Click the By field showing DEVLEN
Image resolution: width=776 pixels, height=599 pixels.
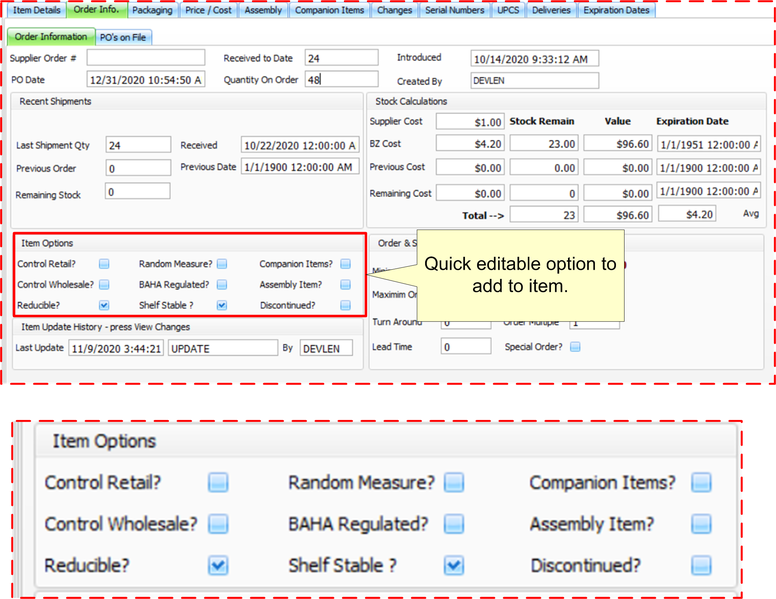pos(326,348)
